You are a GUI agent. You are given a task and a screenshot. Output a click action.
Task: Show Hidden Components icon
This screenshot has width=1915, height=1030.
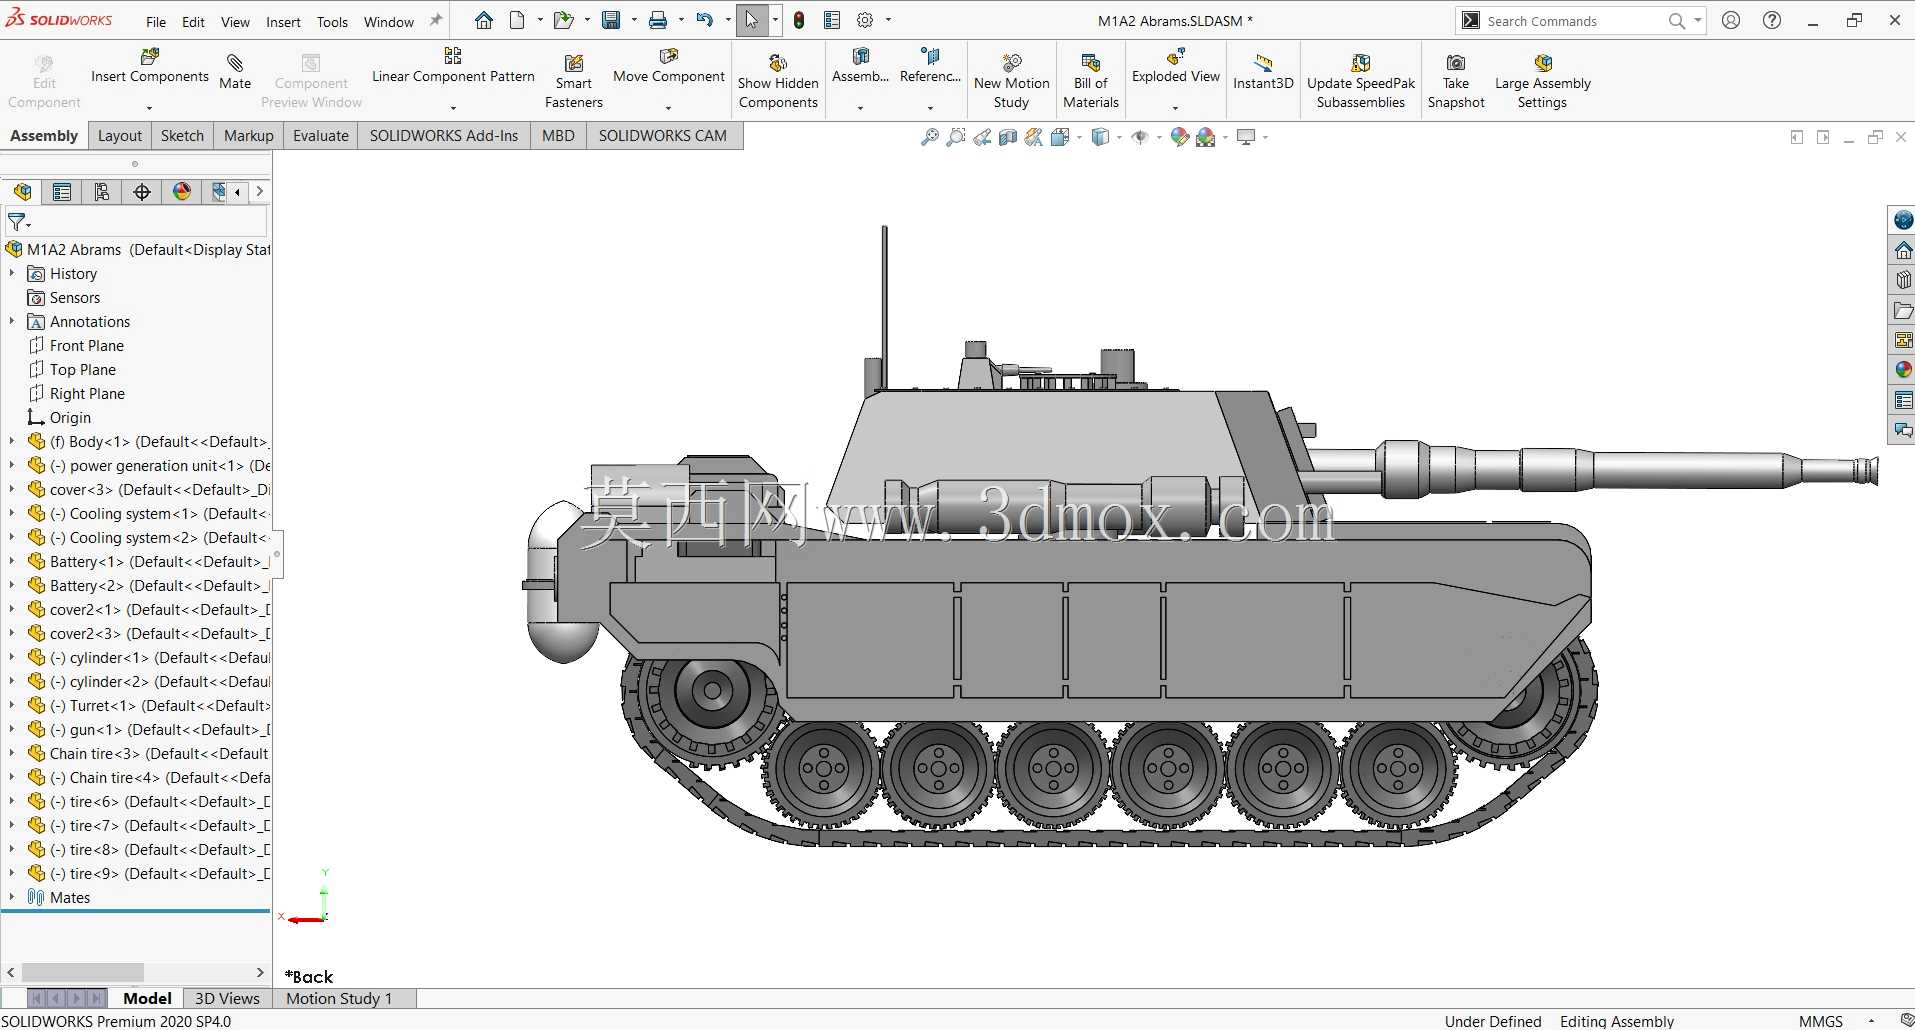pos(778,81)
